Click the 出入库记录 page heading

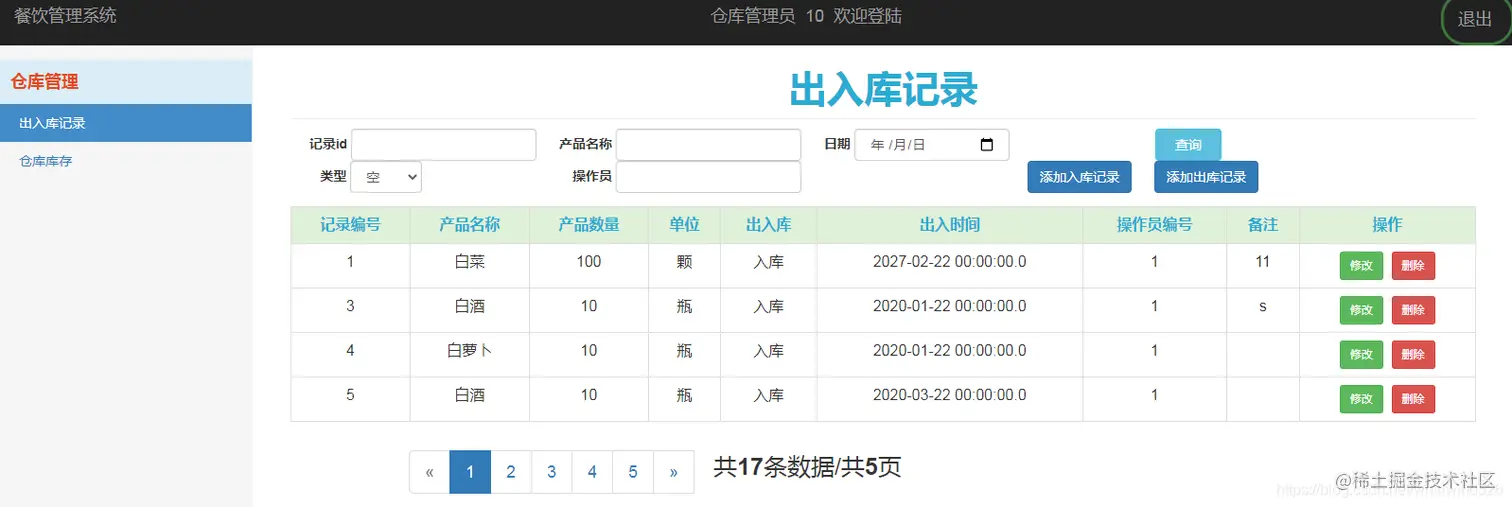(x=883, y=90)
